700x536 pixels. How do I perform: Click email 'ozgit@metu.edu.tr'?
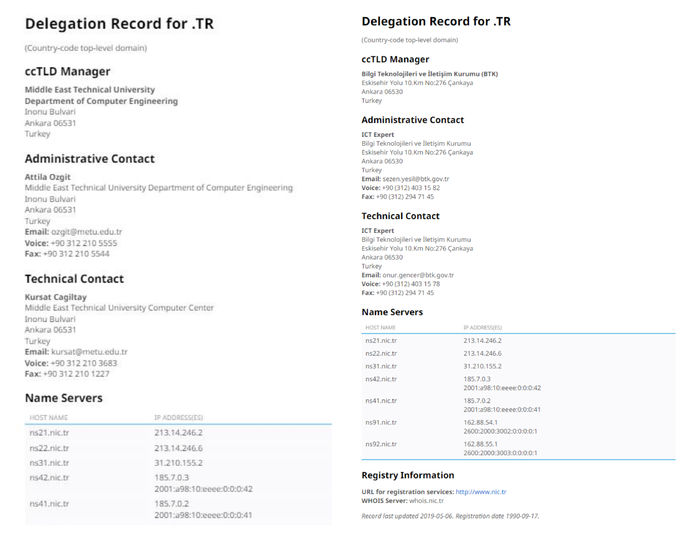click(x=87, y=232)
